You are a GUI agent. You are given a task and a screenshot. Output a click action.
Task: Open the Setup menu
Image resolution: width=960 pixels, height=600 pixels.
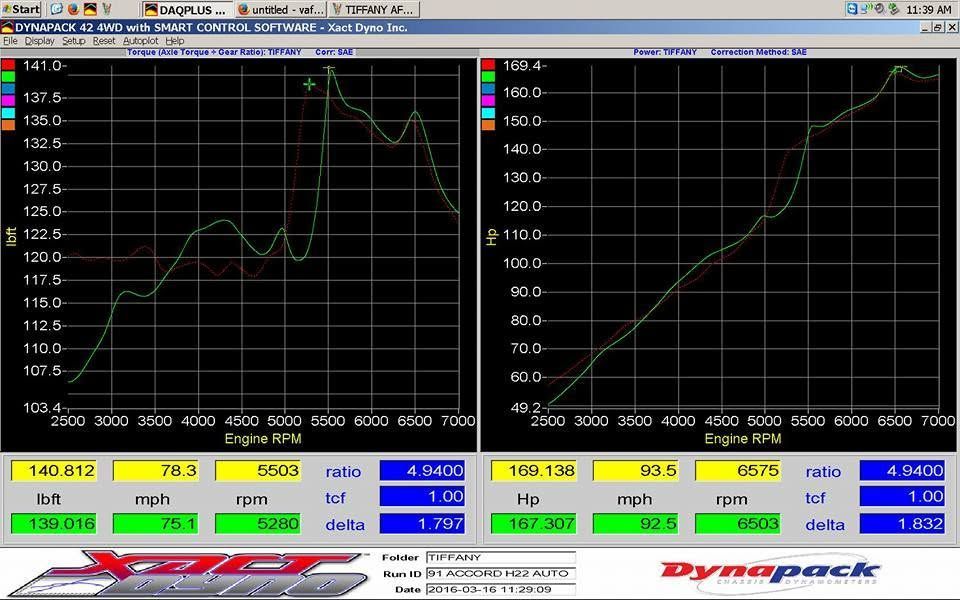coord(73,41)
